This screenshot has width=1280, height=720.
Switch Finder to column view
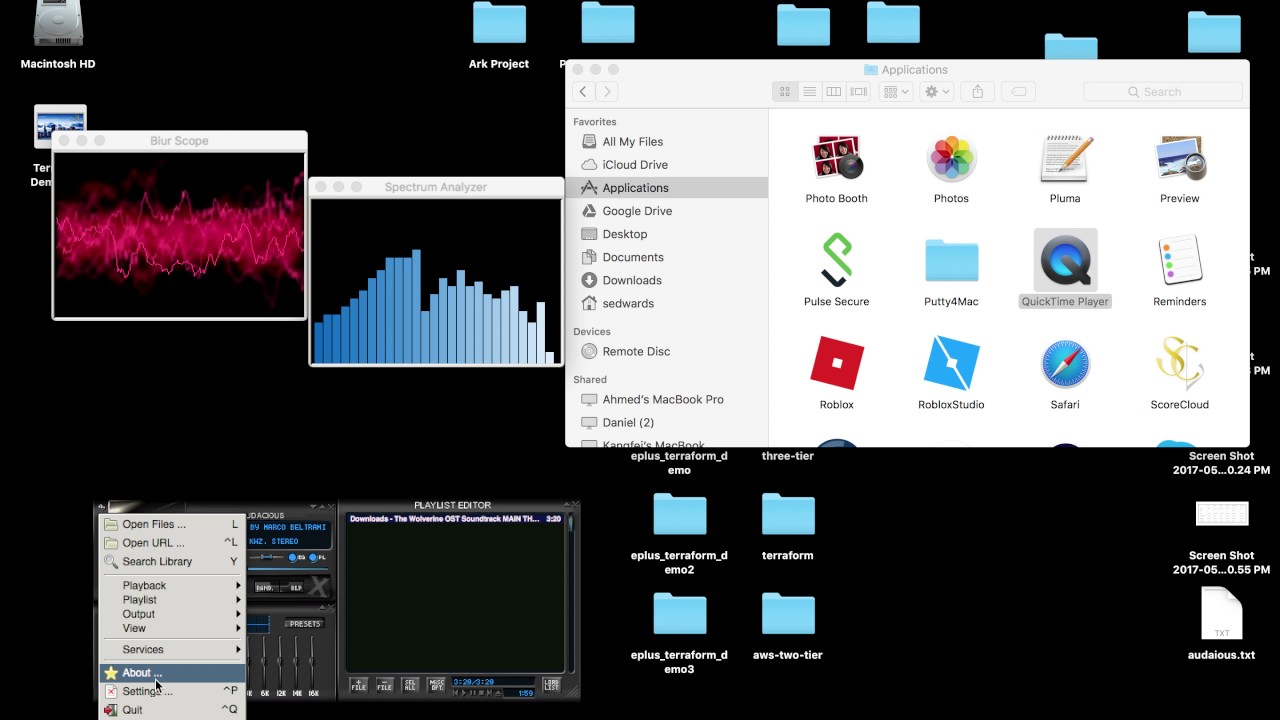[834, 91]
